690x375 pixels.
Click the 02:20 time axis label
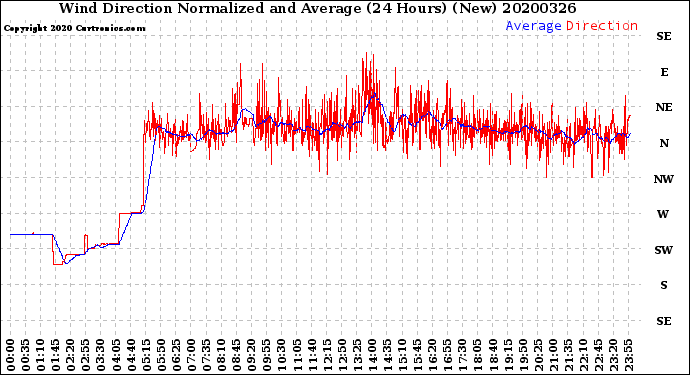click(x=70, y=355)
